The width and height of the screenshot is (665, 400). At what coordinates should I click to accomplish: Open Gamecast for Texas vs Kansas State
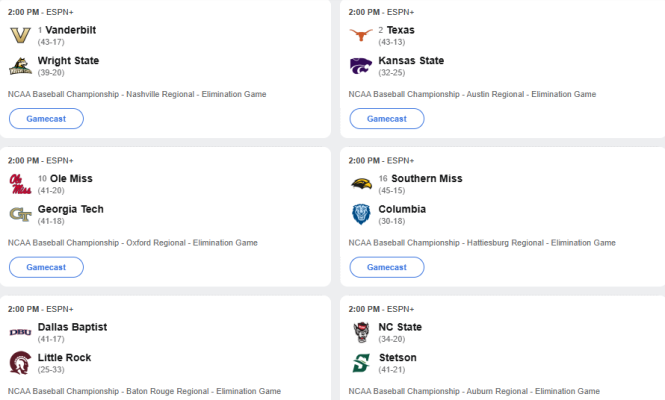click(387, 119)
